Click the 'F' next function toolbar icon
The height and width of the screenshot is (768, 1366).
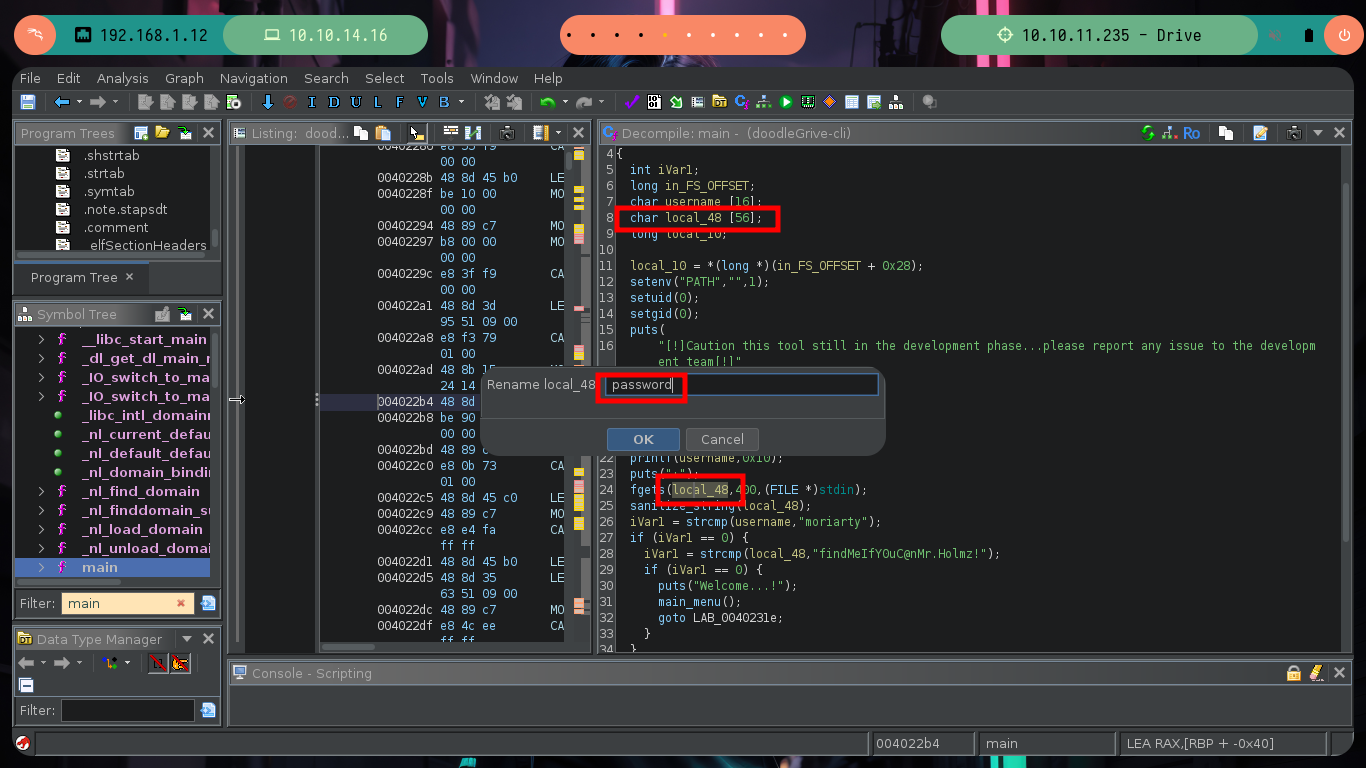tap(399, 102)
